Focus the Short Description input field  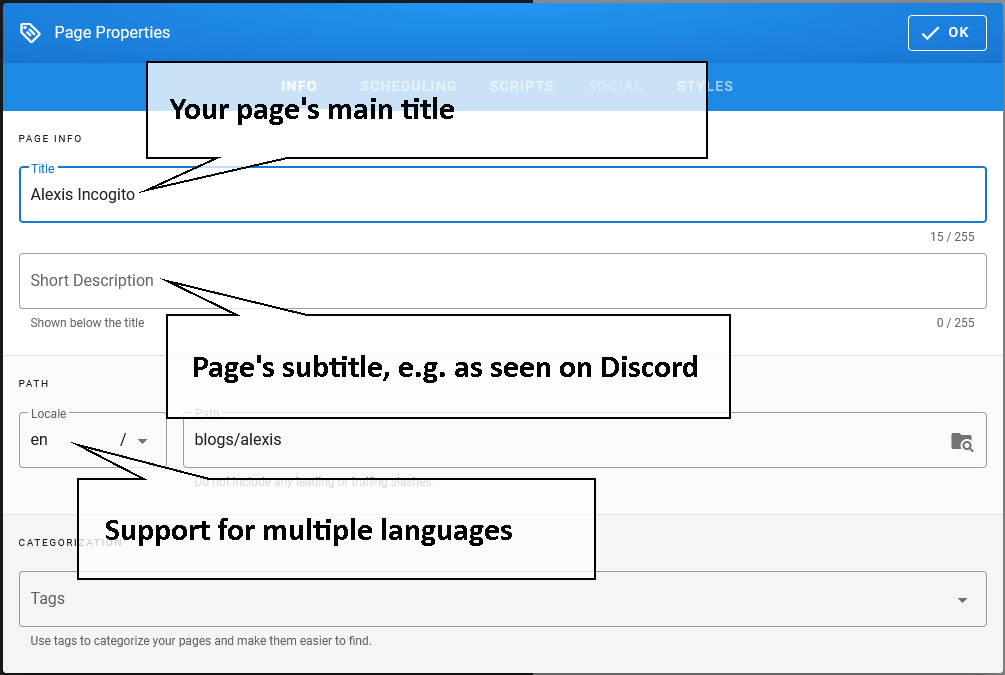coord(502,281)
